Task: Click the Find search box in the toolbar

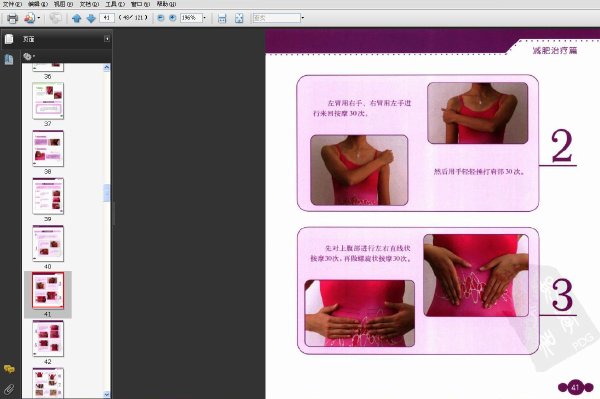Action: pos(276,18)
